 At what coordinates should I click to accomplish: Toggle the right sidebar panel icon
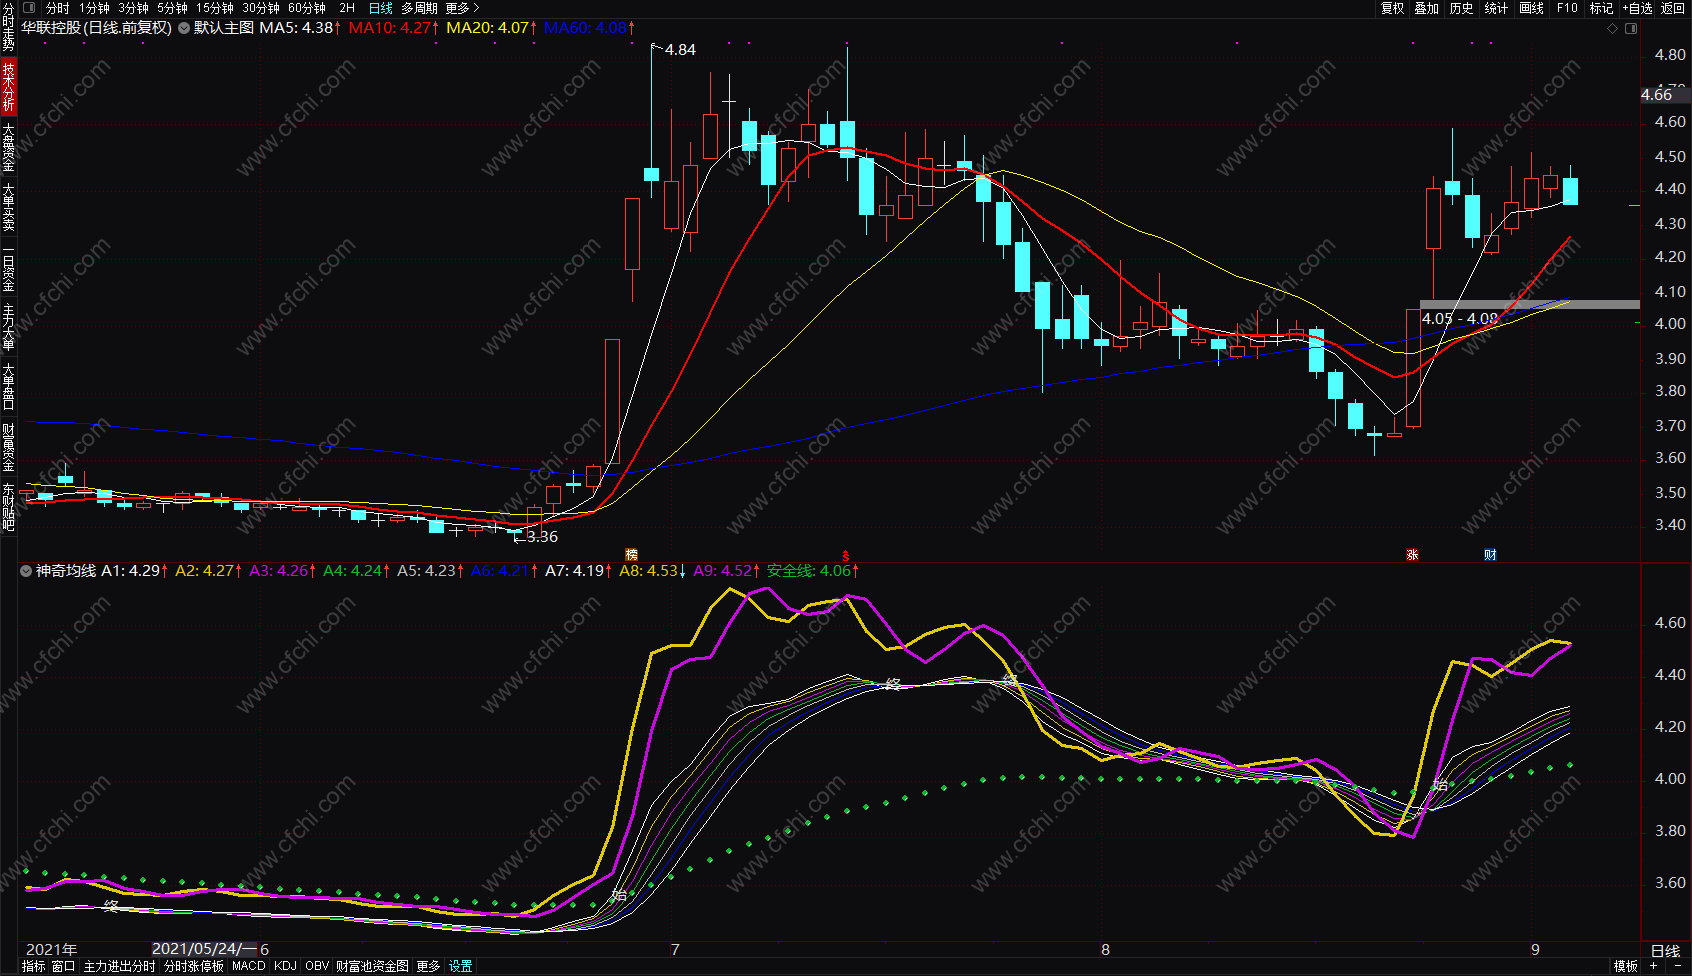(x=1631, y=28)
